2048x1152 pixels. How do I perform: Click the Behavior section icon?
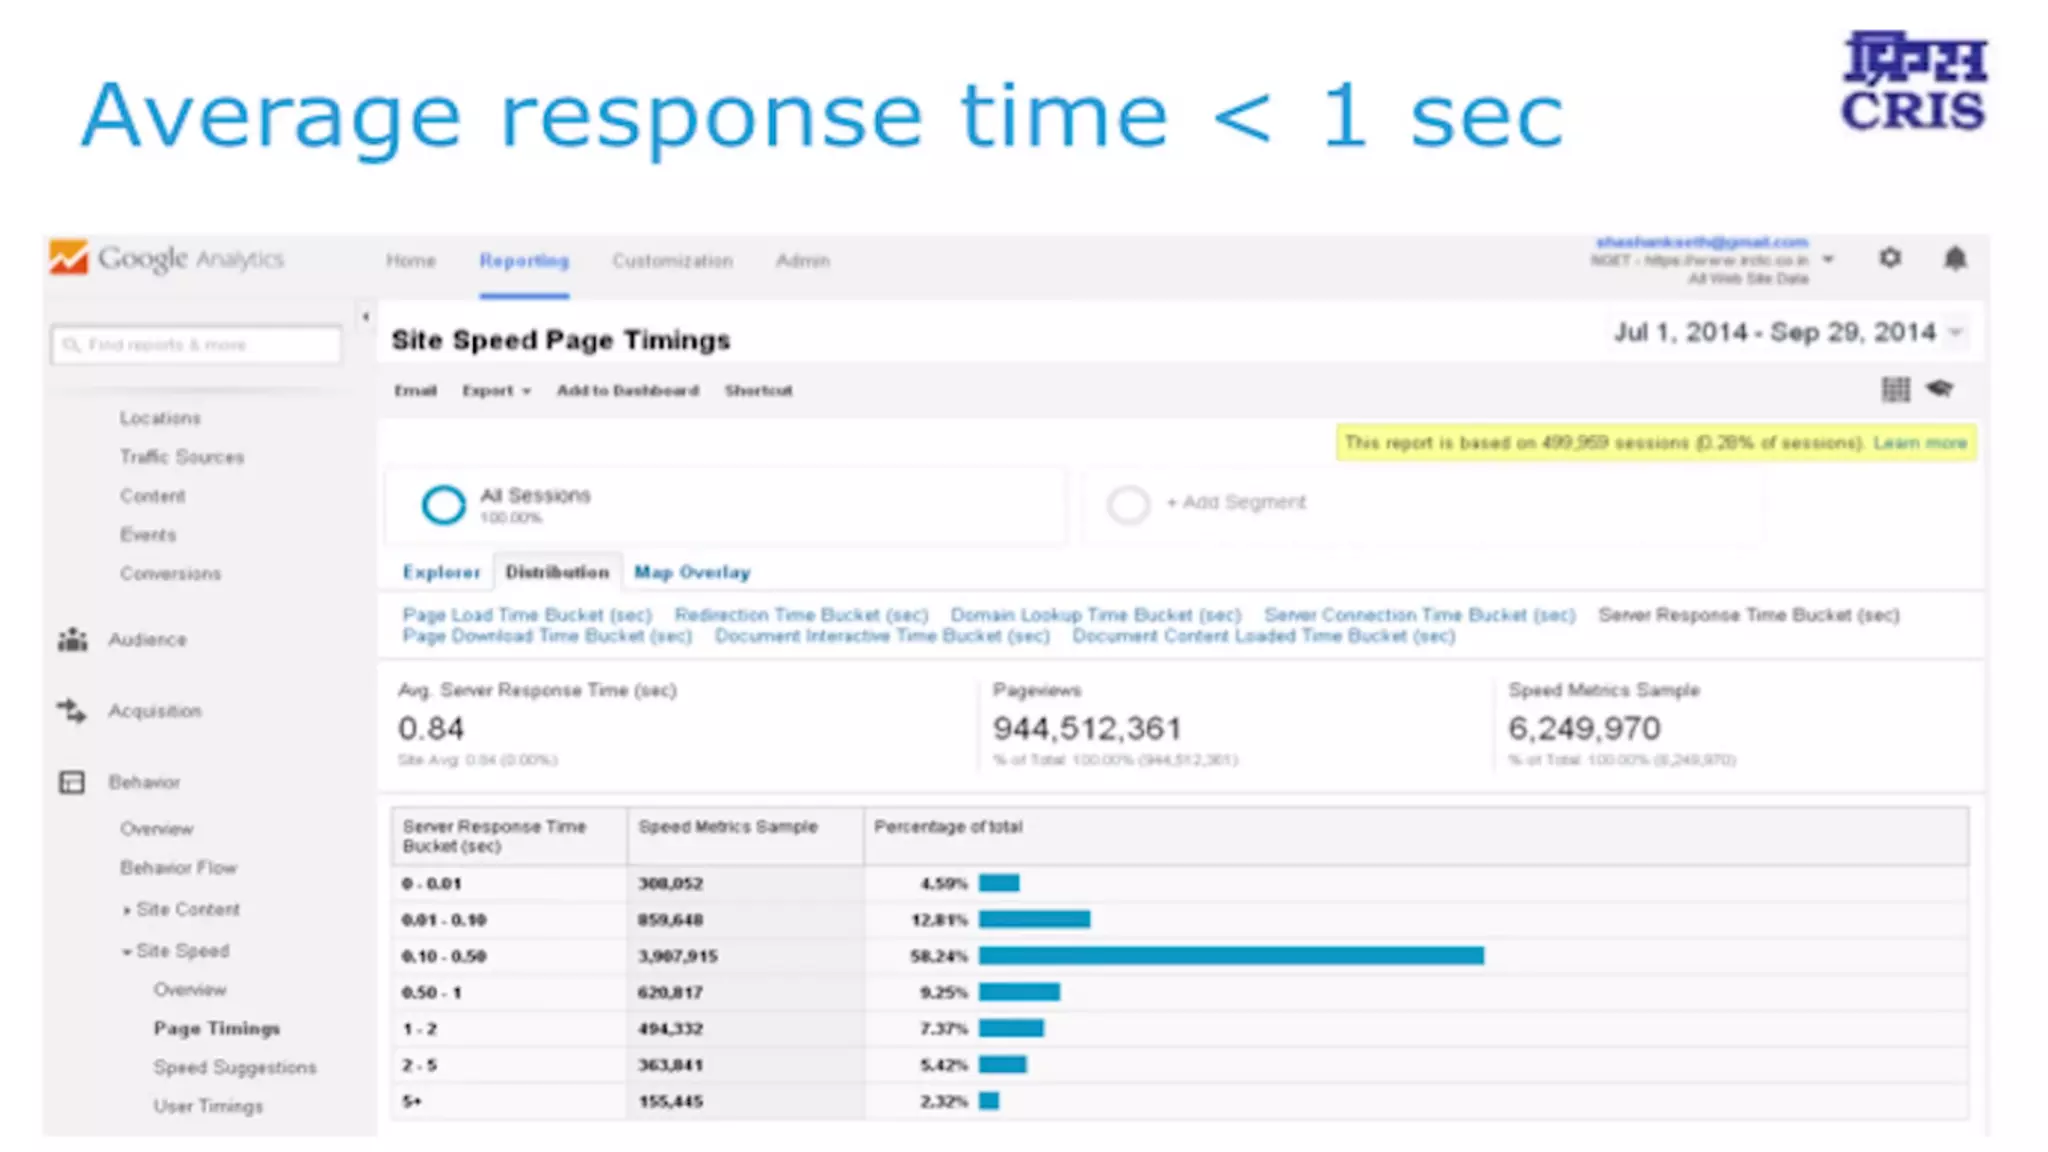[72, 782]
